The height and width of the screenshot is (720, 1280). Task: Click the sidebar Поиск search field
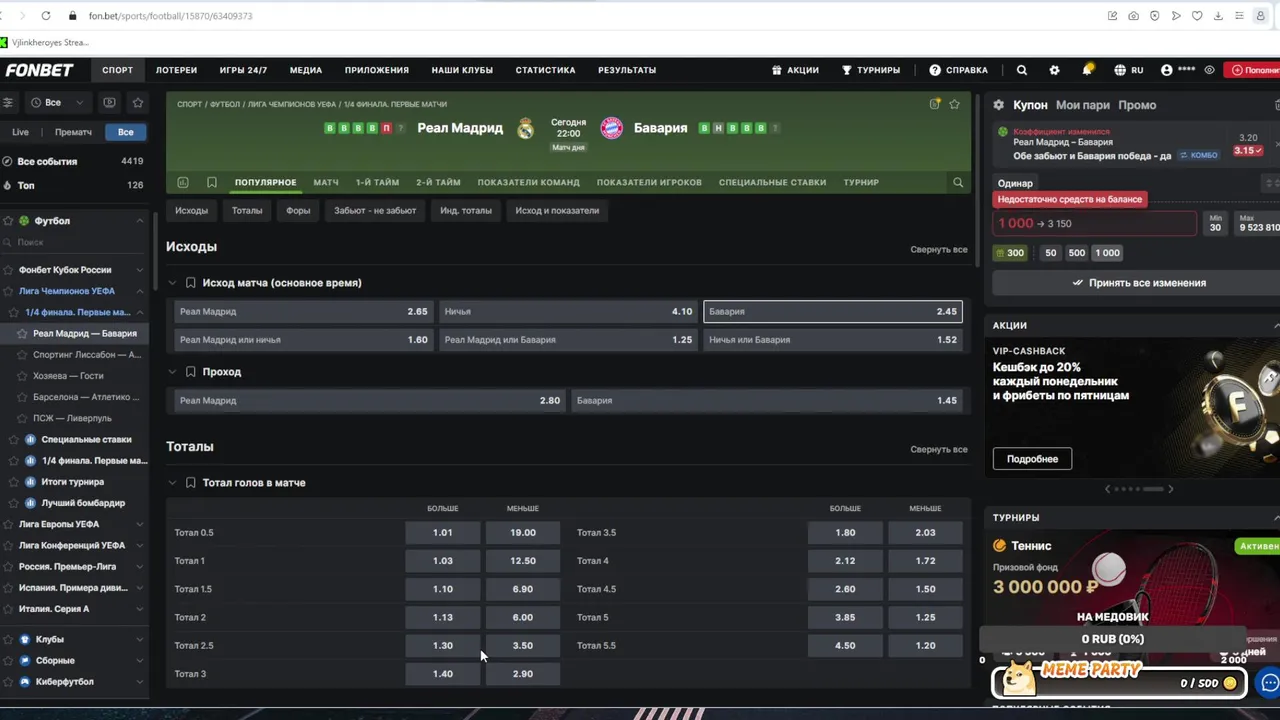coord(72,242)
